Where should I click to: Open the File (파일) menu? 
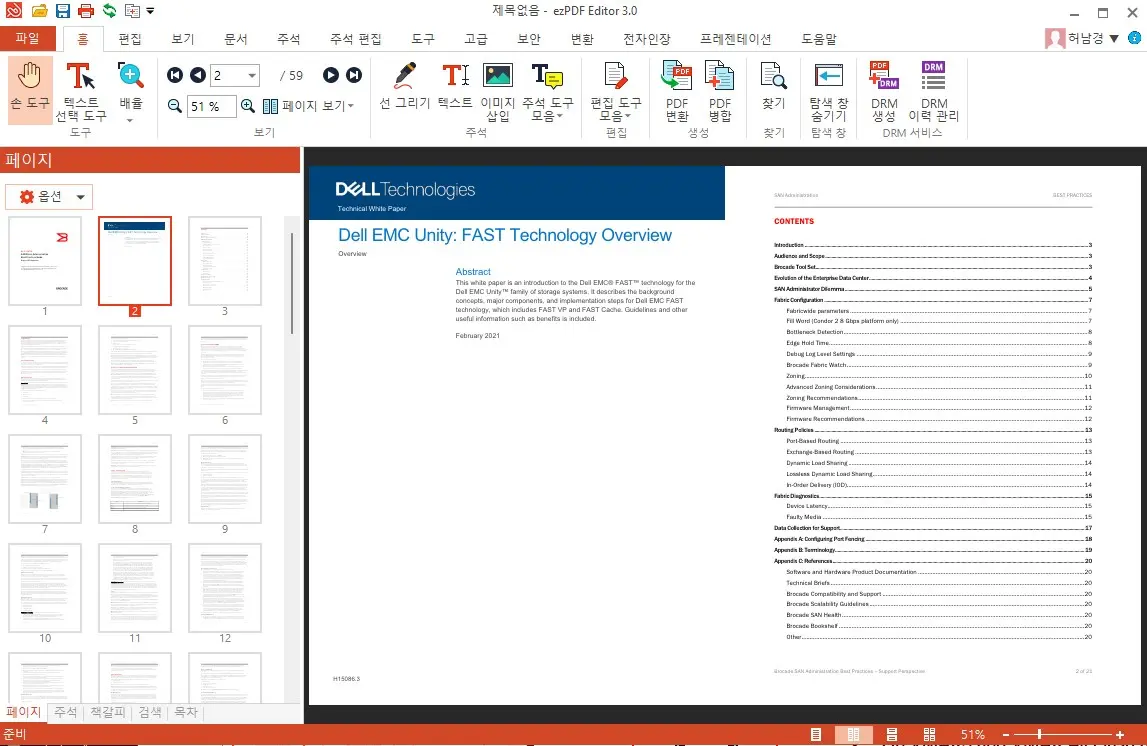[28, 38]
